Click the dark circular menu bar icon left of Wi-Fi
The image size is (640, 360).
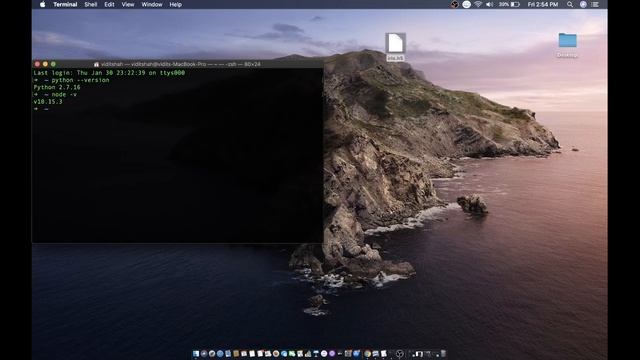455,4
